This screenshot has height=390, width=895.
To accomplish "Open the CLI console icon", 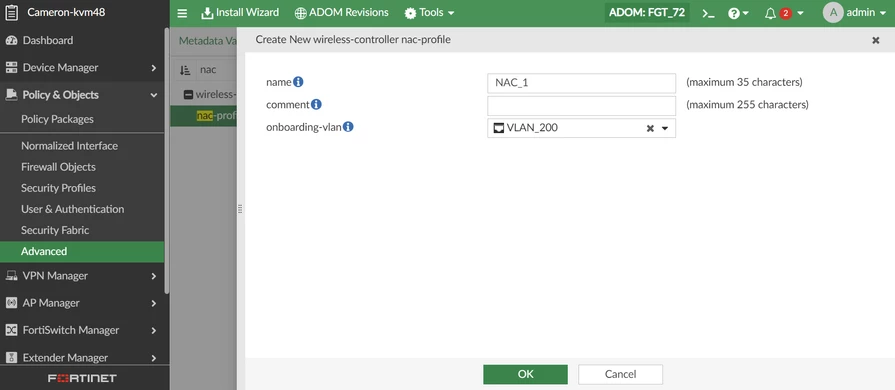I will point(708,13).
